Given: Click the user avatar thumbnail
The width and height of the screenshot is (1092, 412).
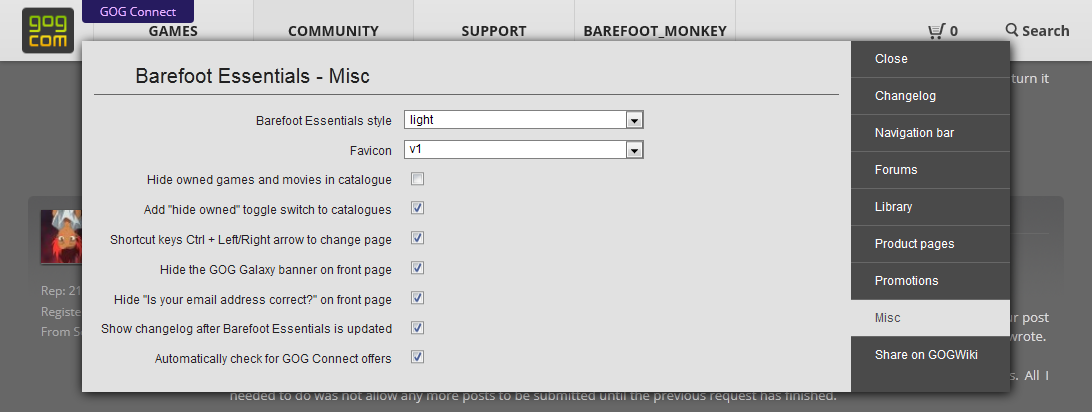Looking at the screenshot, I should [x=61, y=237].
